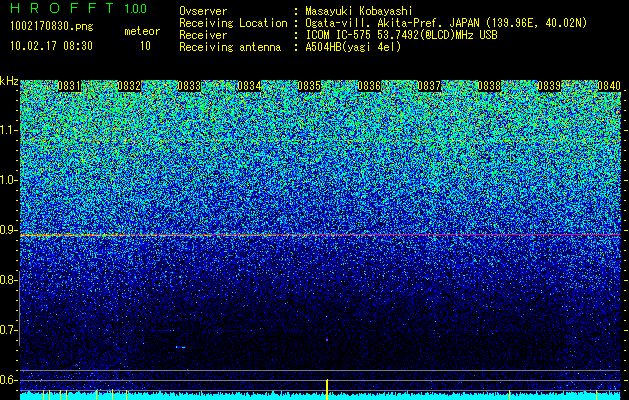Image resolution: width=629 pixels, height=400 pixels.
Task: Click the ICOM IC-575 receiver text
Action: coord(401,35)
